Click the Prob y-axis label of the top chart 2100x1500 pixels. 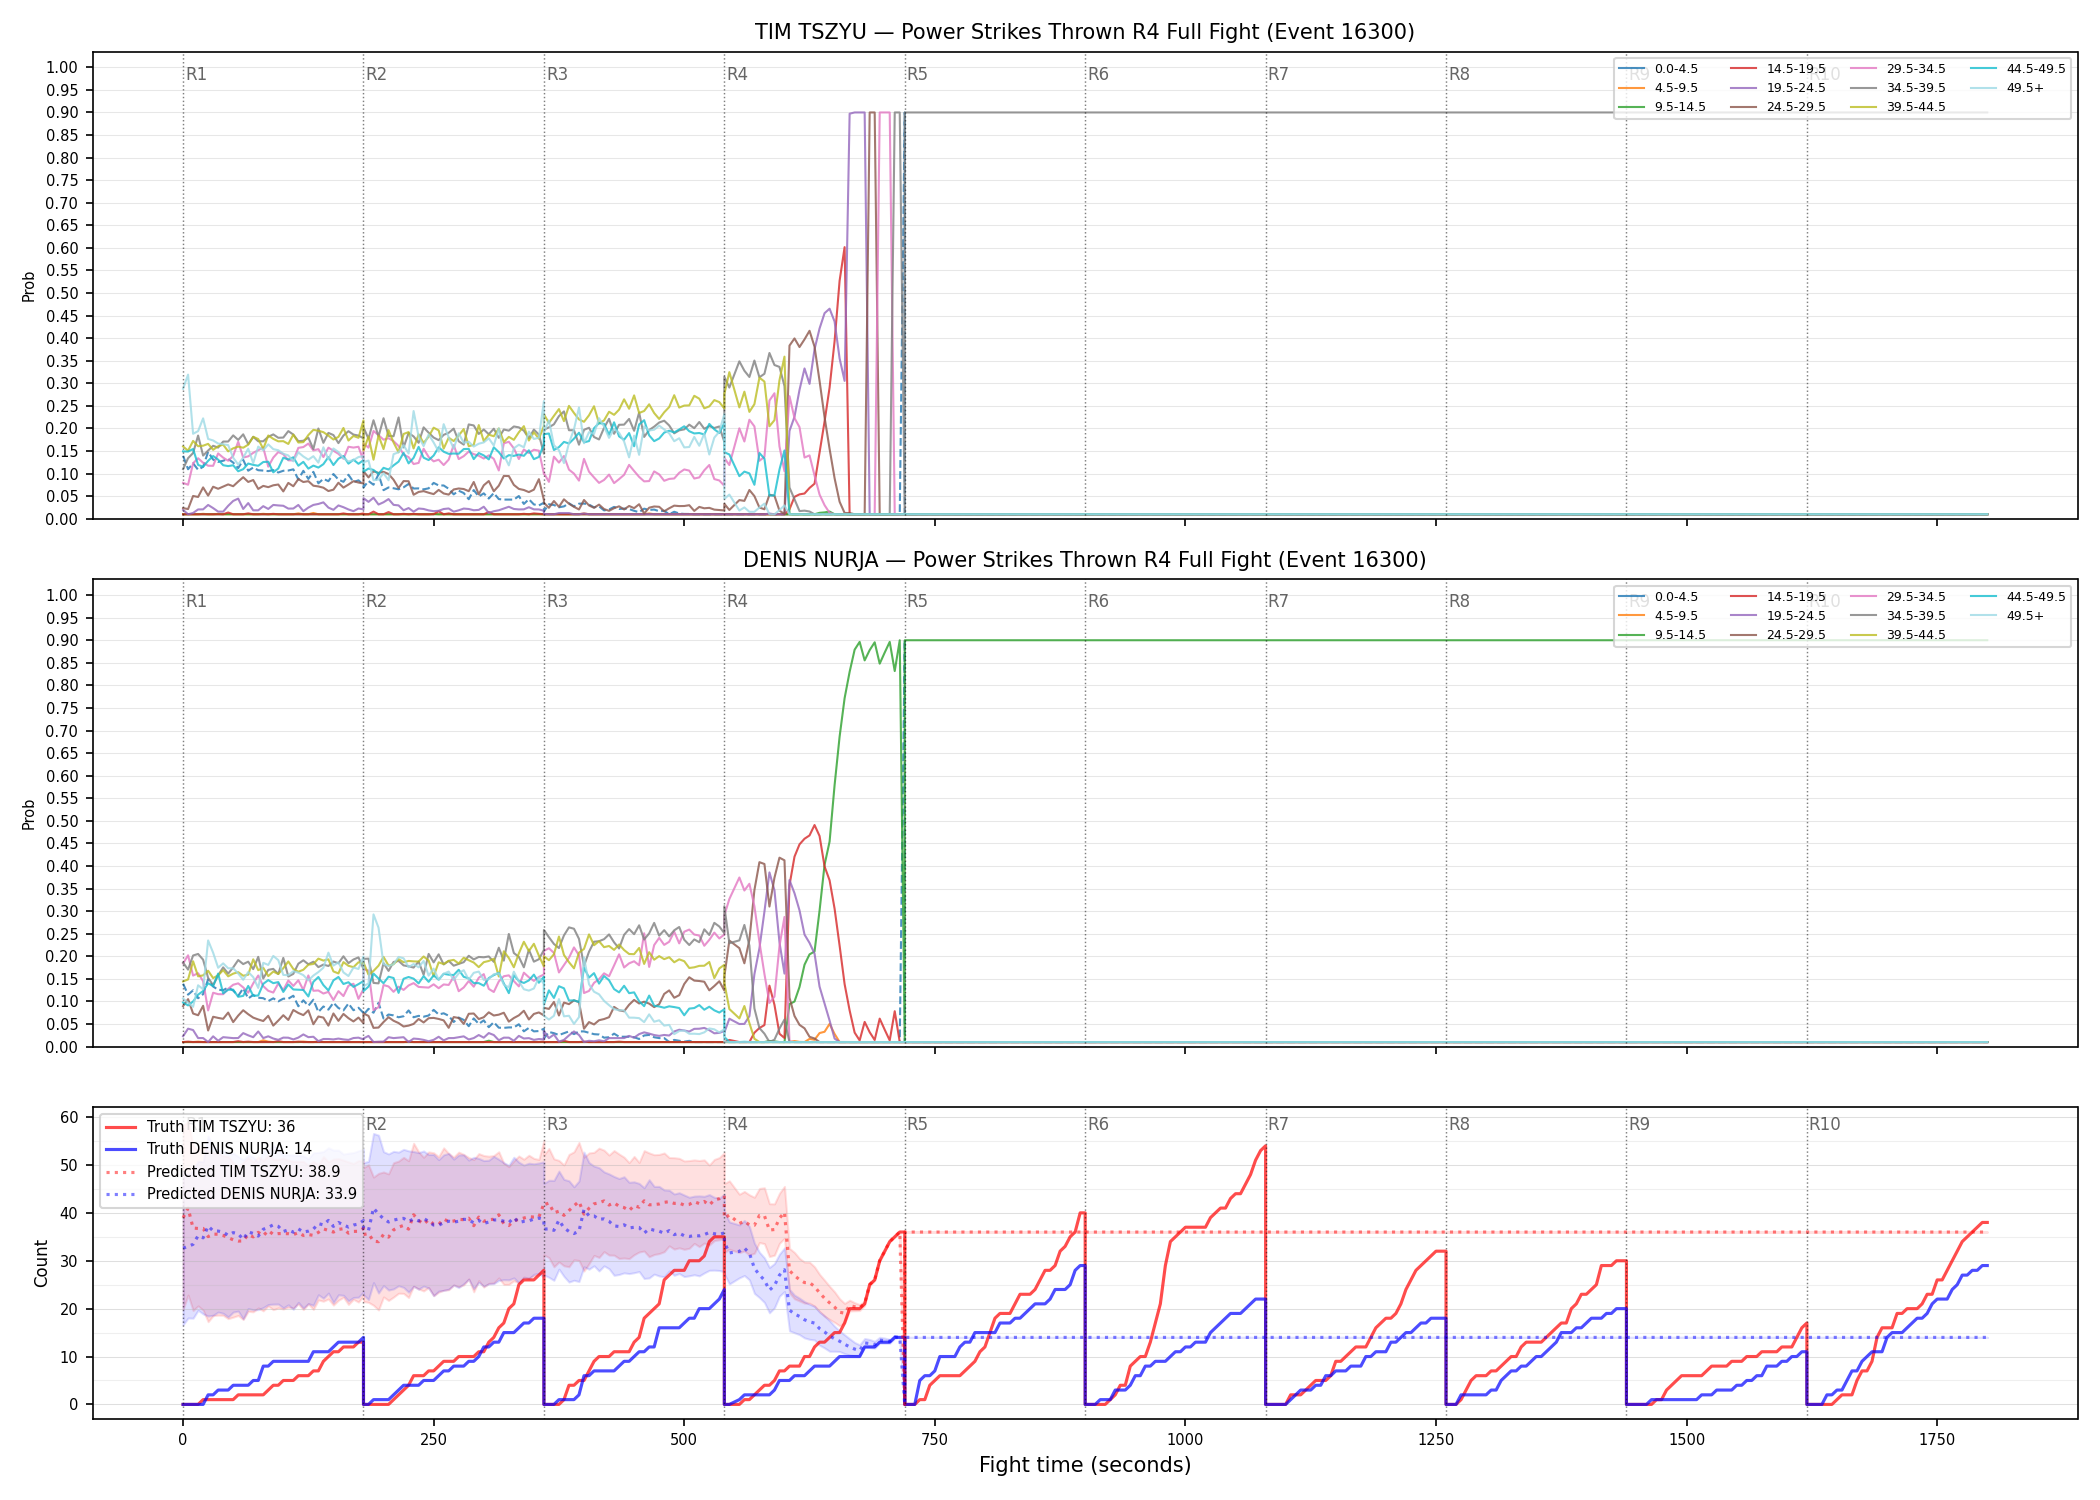coord(29,286)
